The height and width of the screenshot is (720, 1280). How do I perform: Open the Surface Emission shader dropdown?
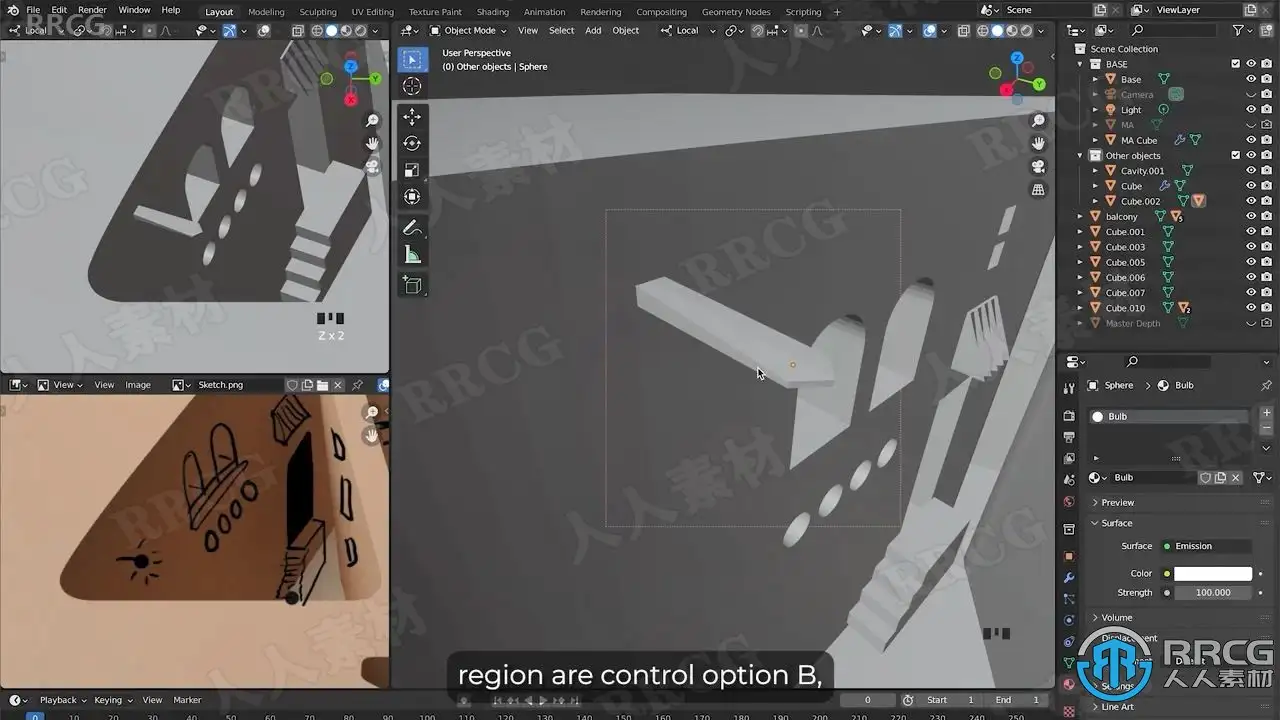pyautogui.click(x=1207, y=546)
